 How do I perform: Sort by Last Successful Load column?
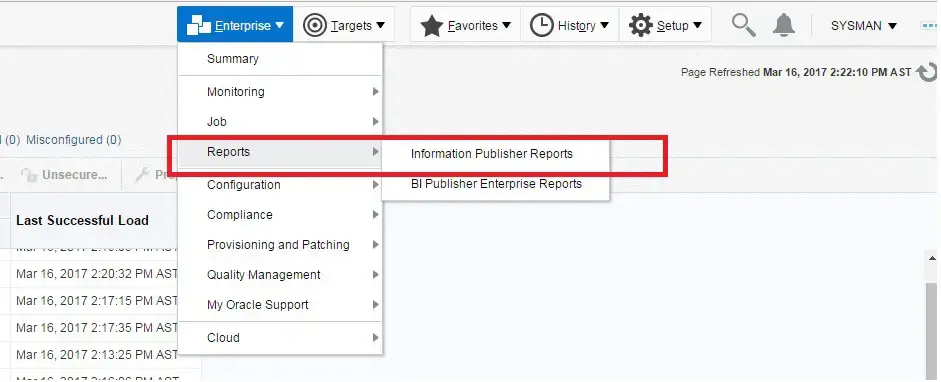(x=82, y=221)
